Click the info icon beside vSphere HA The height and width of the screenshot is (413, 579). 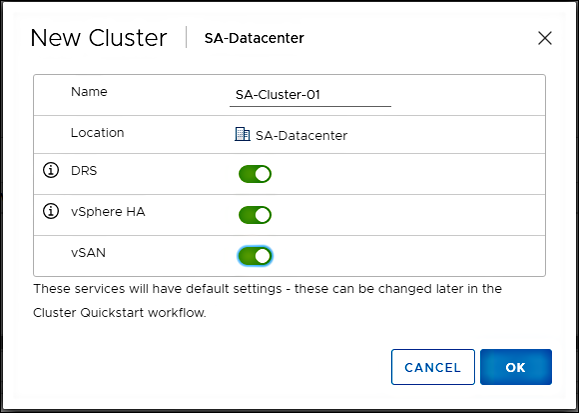click(51, 211)
